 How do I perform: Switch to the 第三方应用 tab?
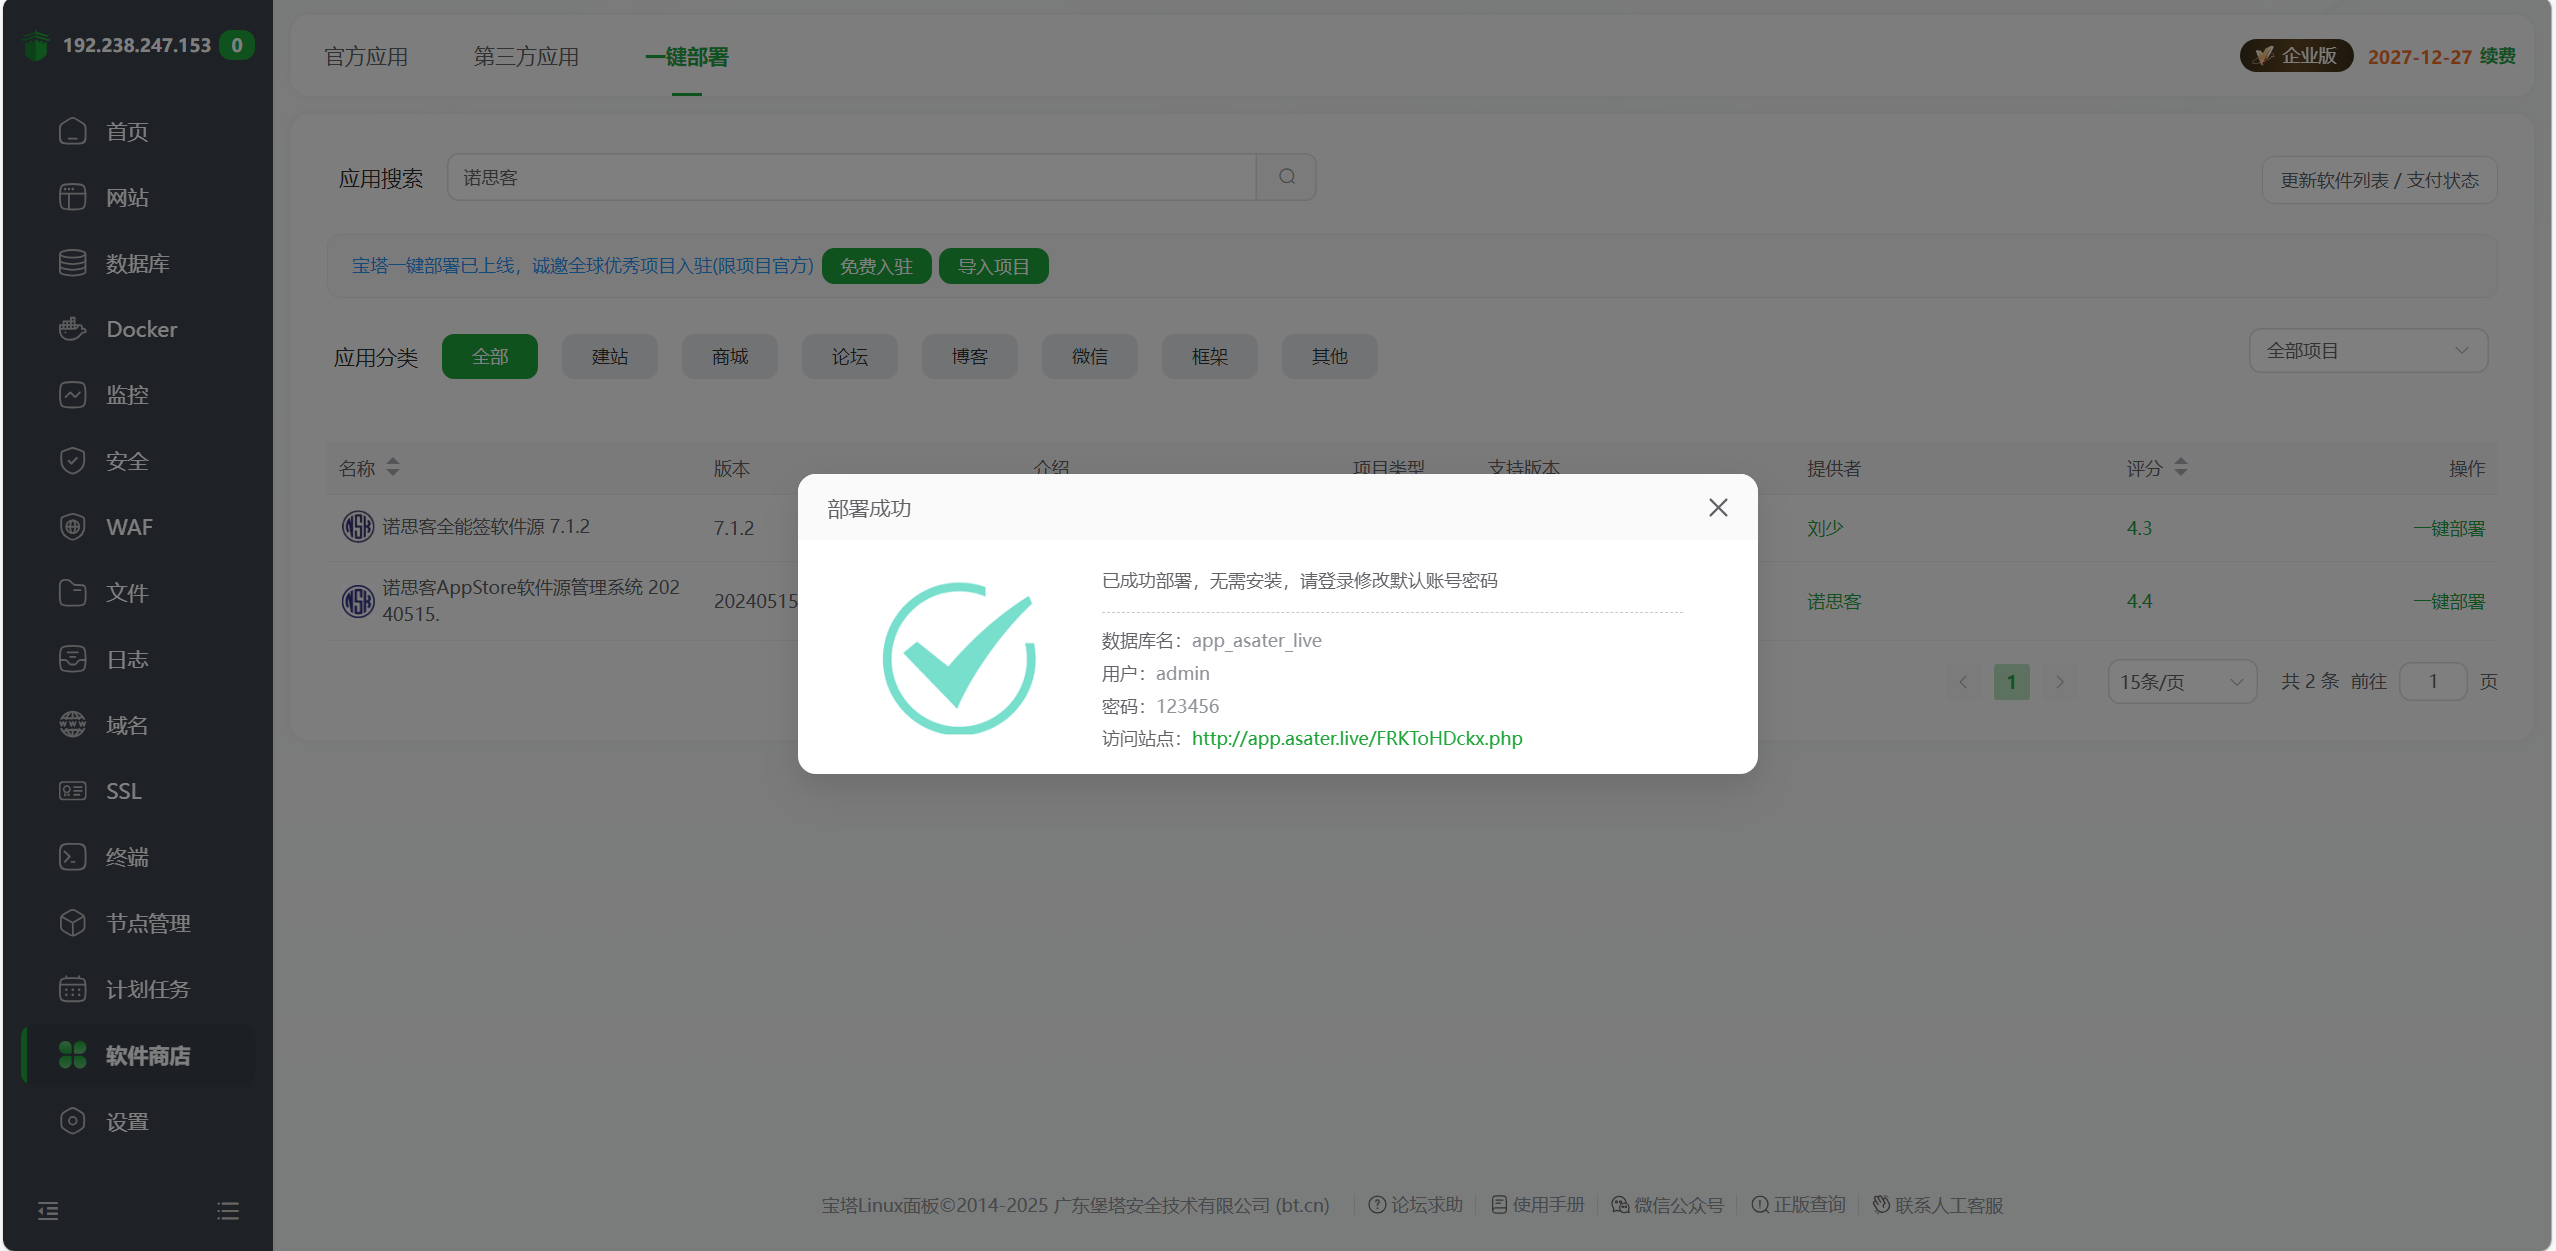[x=526, y=57]
